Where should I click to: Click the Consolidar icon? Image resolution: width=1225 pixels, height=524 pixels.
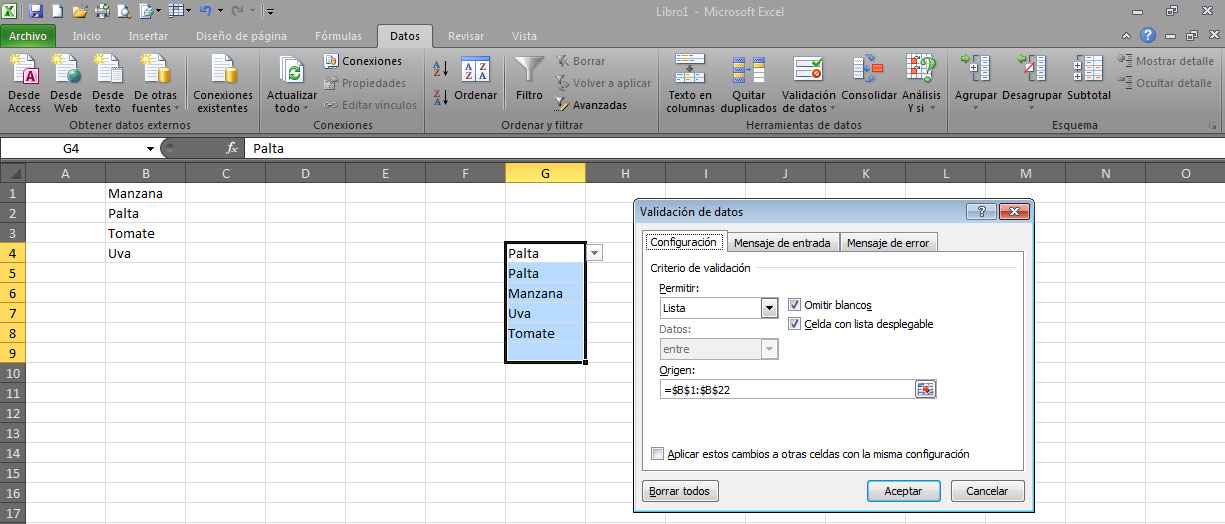click(868, 70)
